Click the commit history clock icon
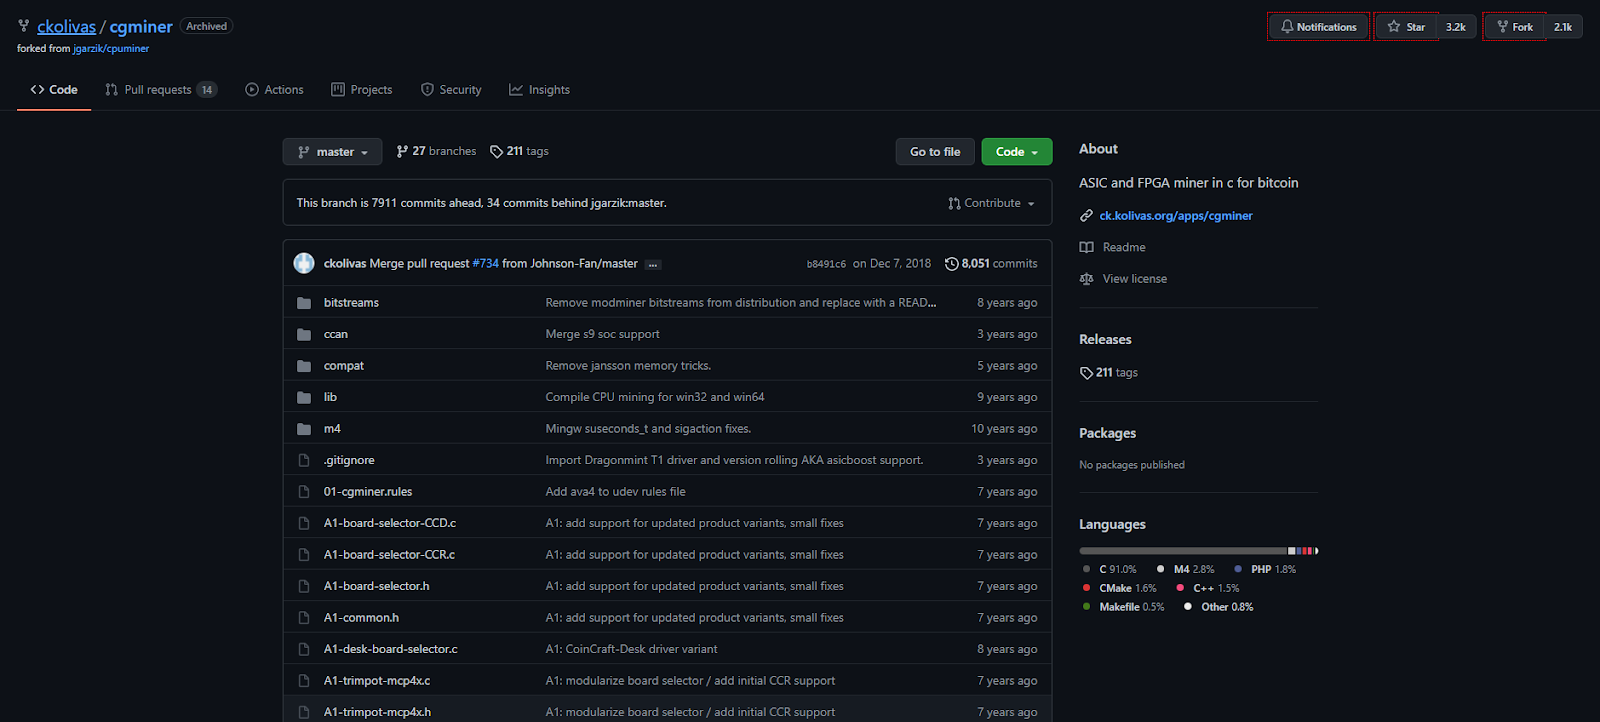 tap(952, 264)
